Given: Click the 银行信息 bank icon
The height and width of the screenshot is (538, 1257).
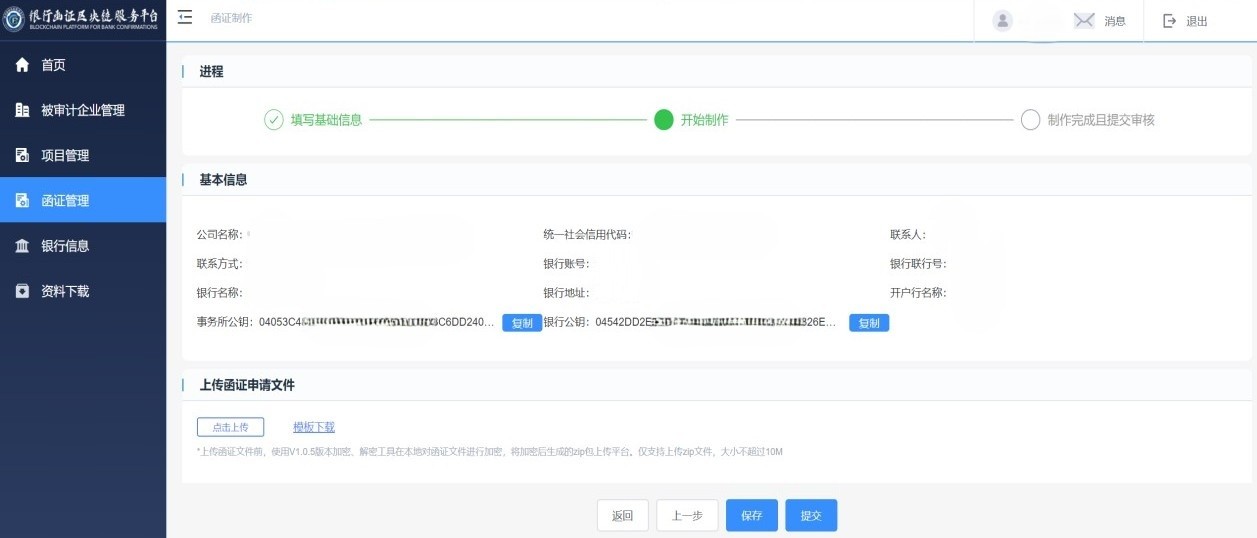Looking at the screenshot, I should pyautogui.click(x=22, y=246).
